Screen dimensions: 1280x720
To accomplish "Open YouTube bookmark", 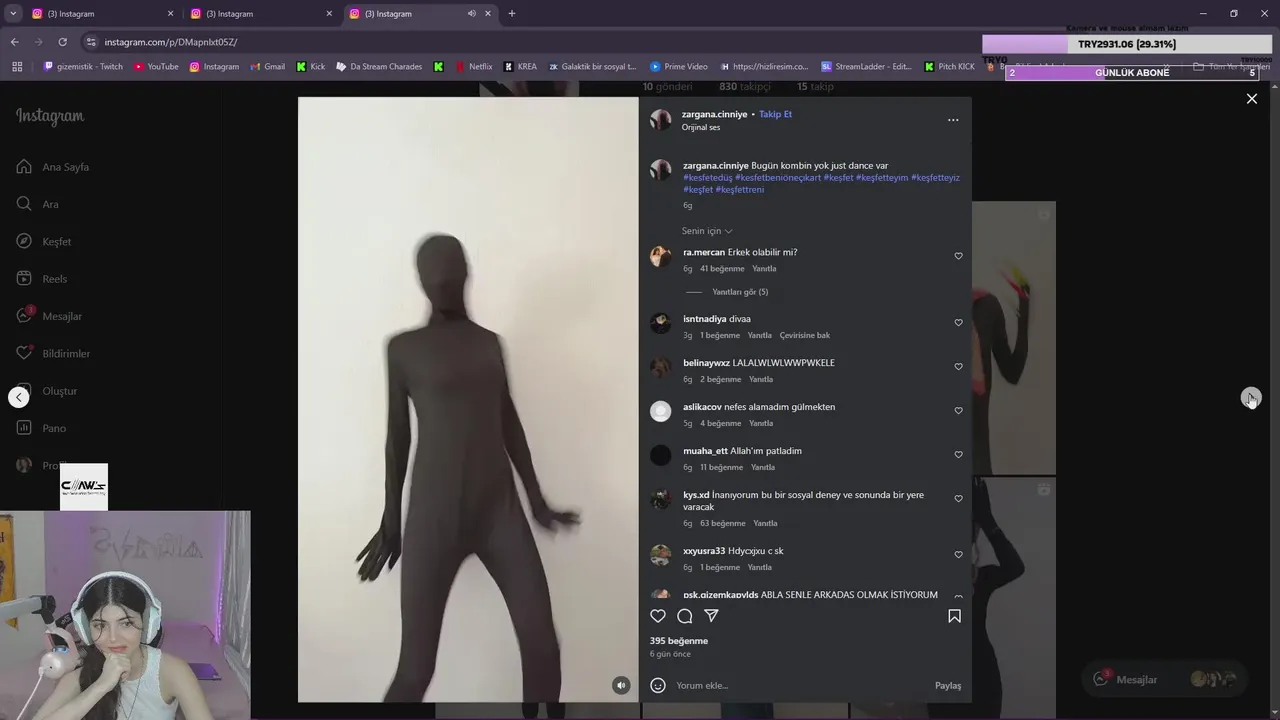I will click(x=155, y=67).
